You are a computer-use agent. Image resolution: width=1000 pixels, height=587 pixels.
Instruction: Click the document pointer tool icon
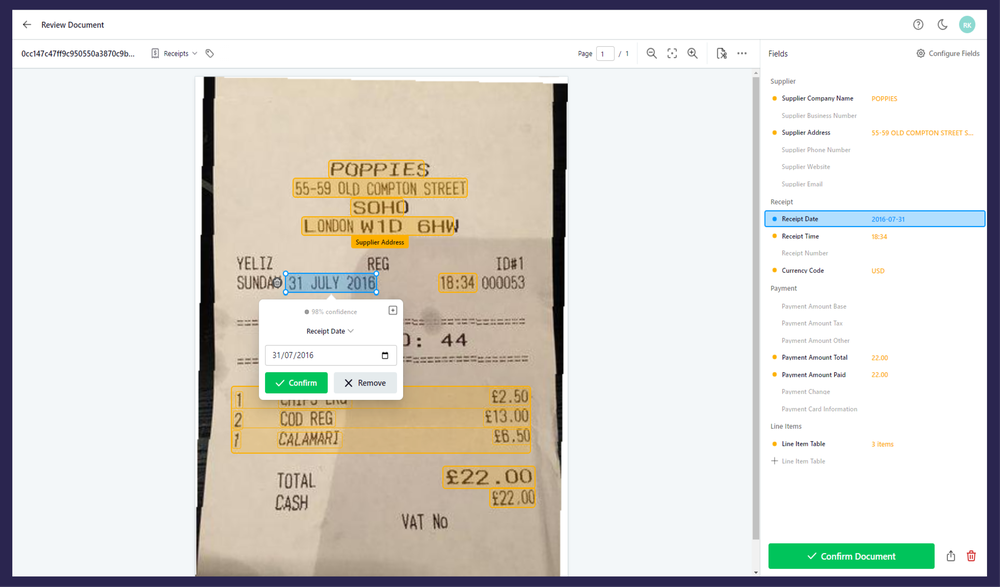click(721, 54)
